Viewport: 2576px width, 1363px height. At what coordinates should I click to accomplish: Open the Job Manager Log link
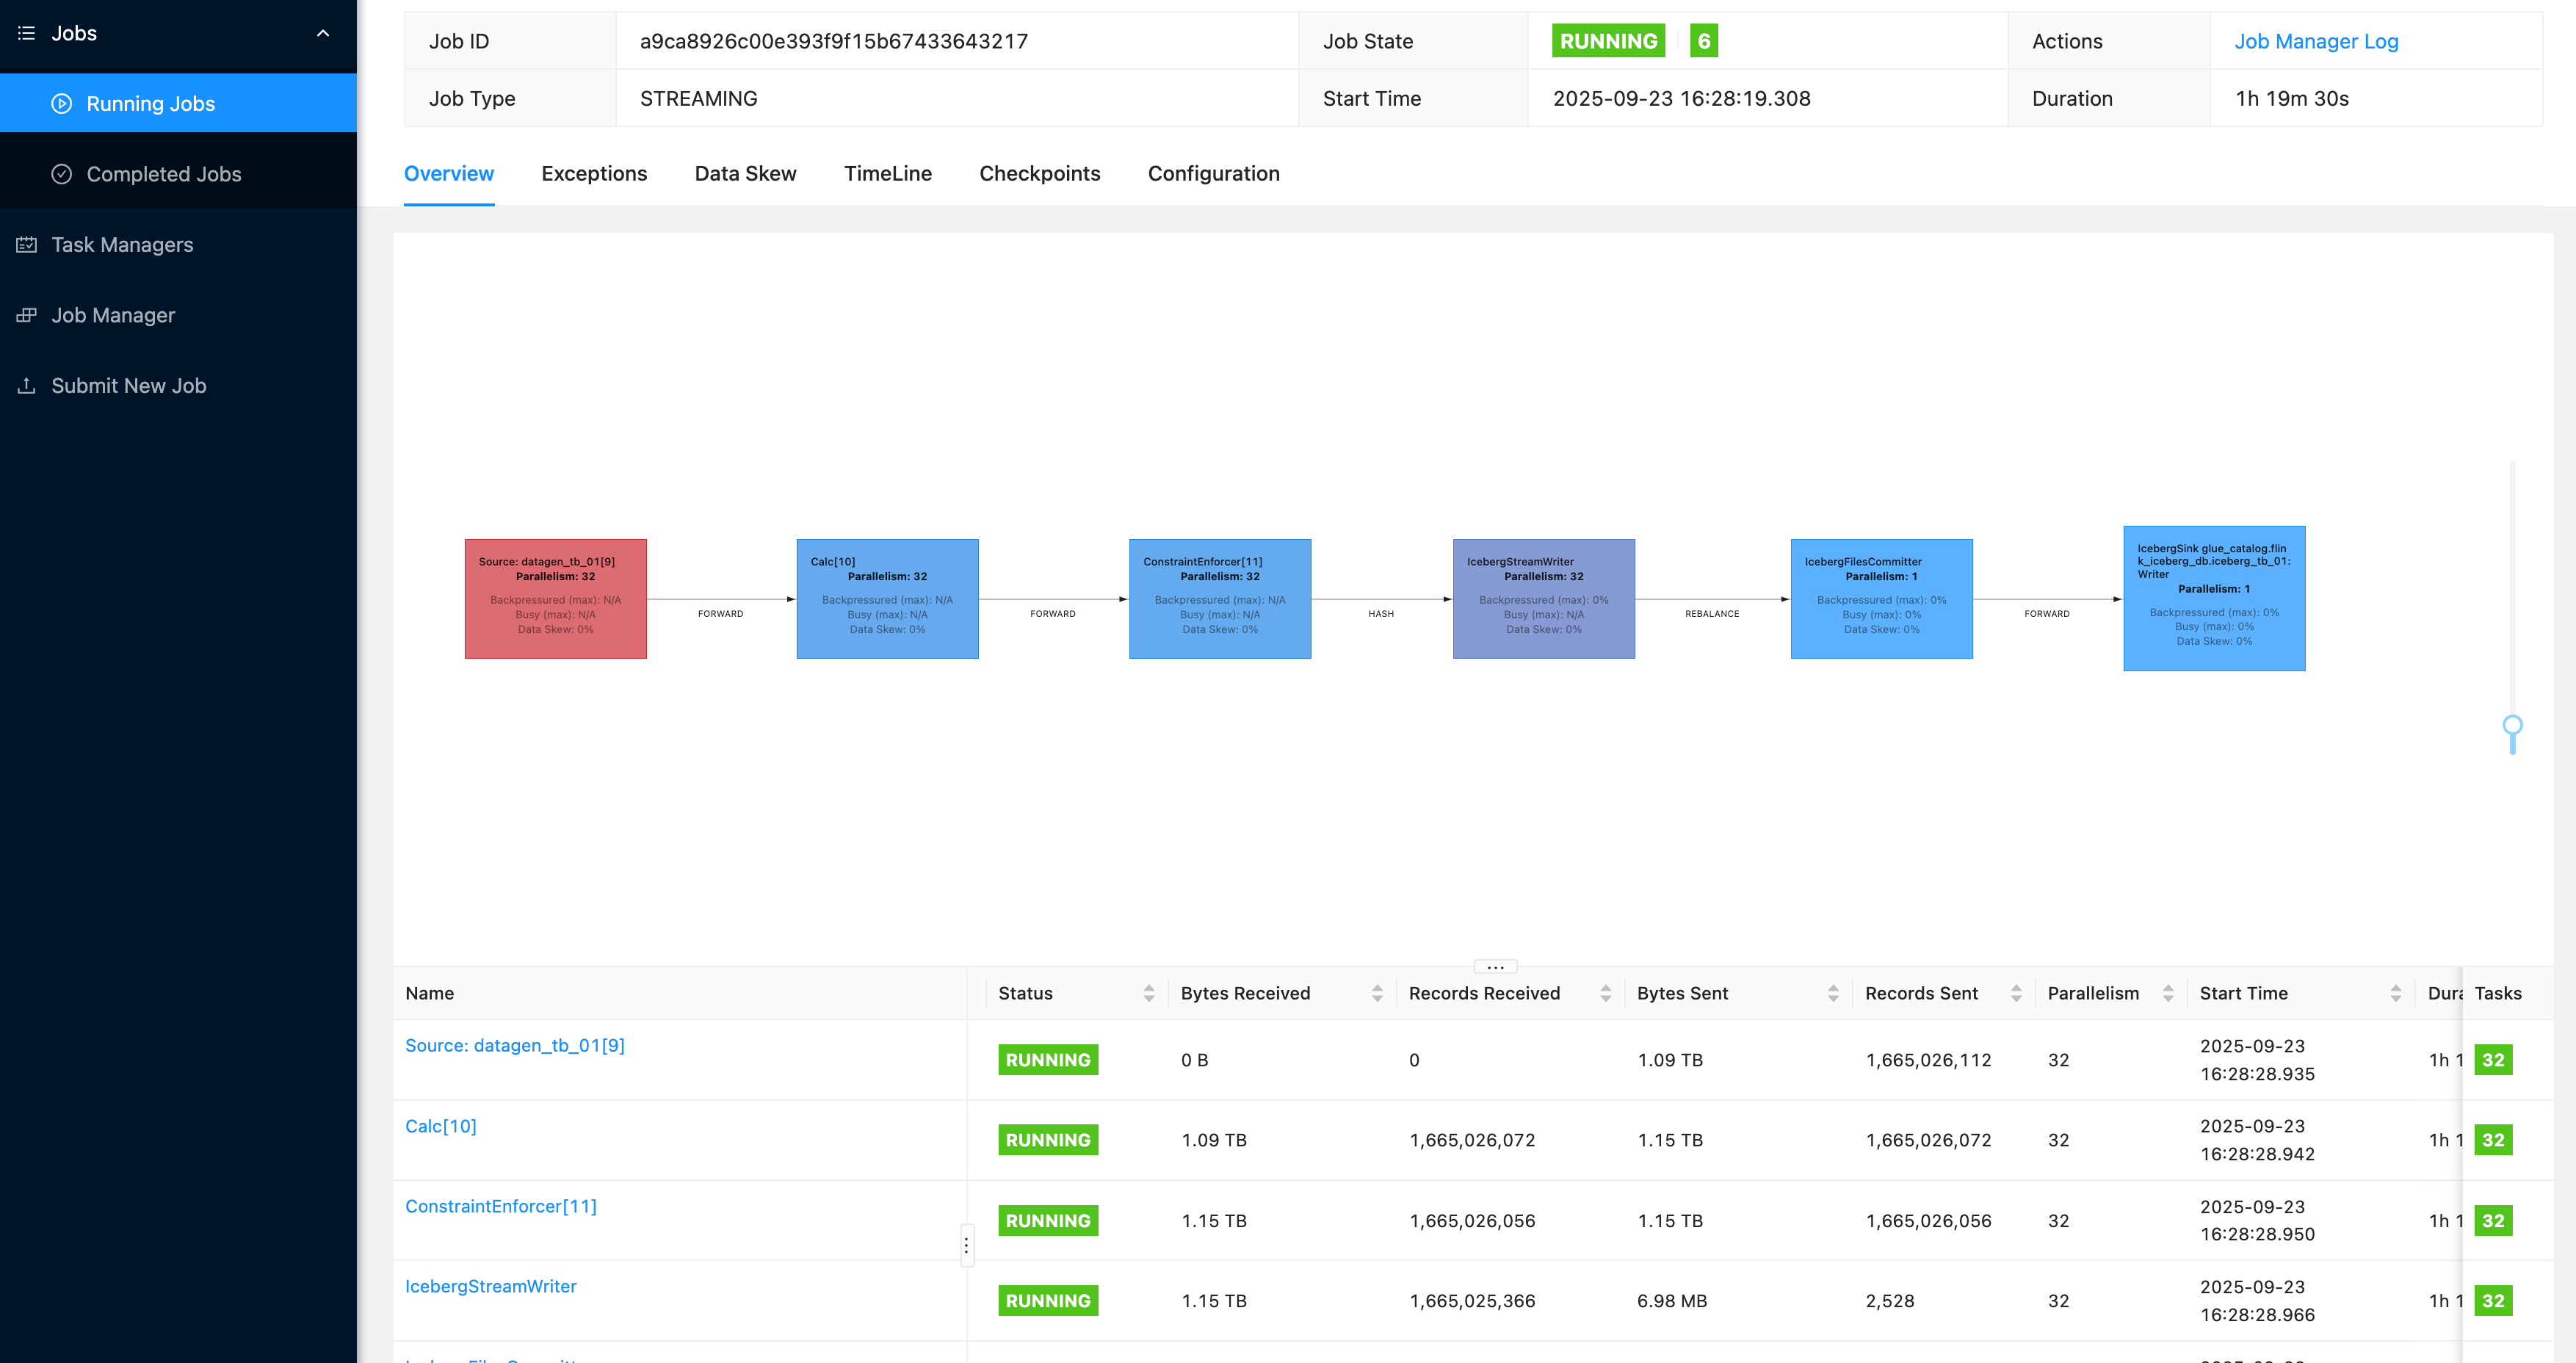(x=2315, y=41)
